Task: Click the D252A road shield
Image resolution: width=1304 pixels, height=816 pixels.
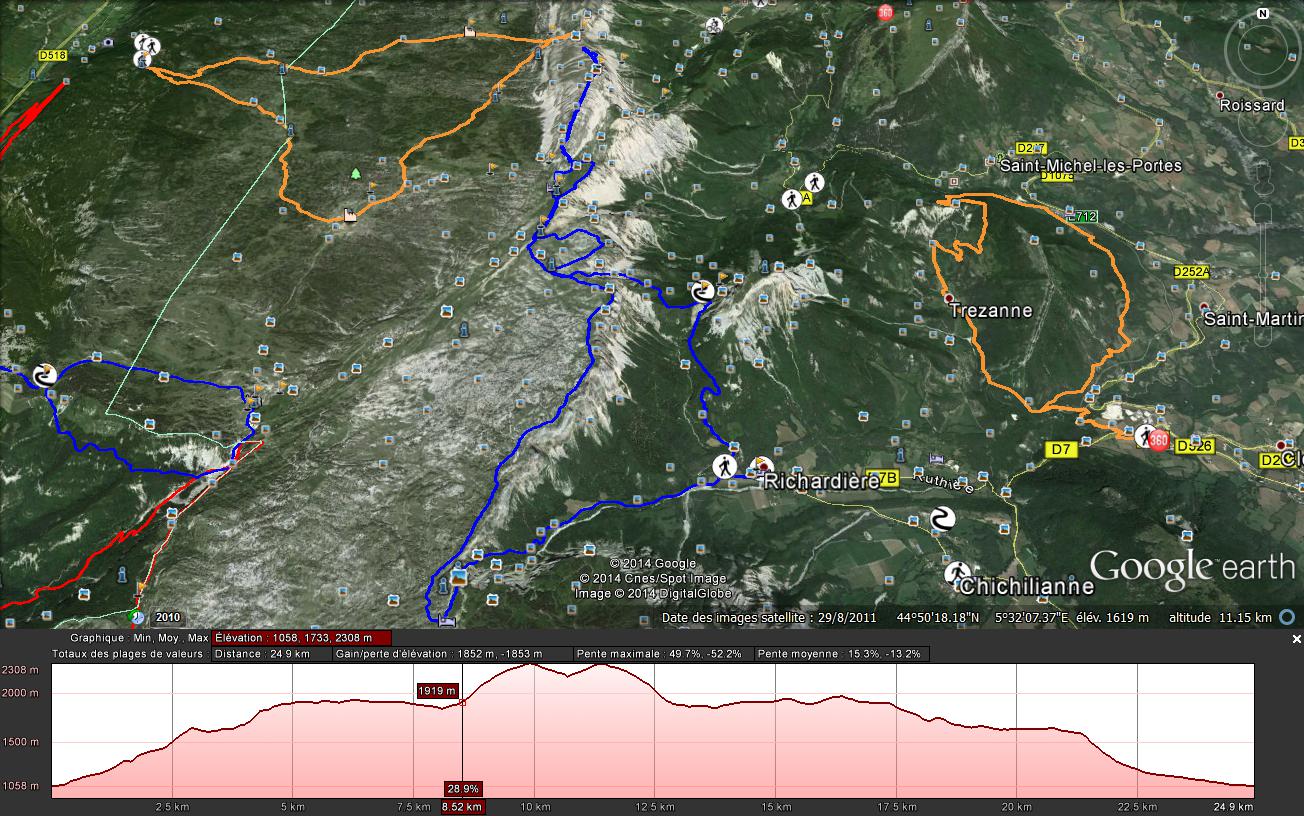Action: coord(1191,271)
